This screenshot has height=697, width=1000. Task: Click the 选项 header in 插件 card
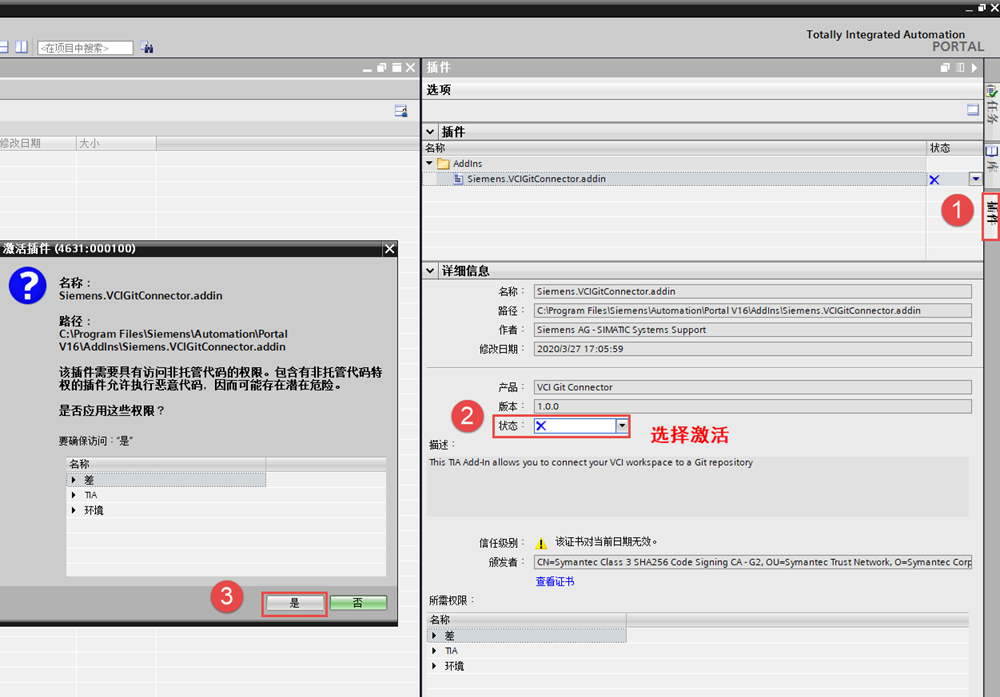(439, 90)
